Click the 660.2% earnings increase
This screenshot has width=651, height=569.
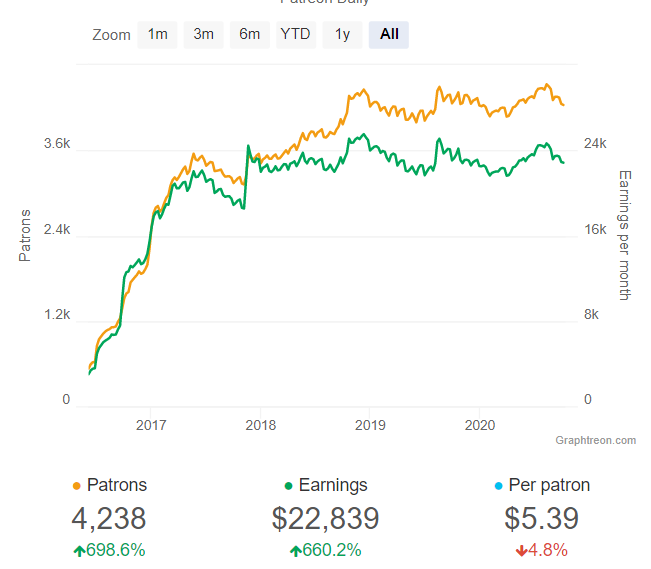[332, 550]
